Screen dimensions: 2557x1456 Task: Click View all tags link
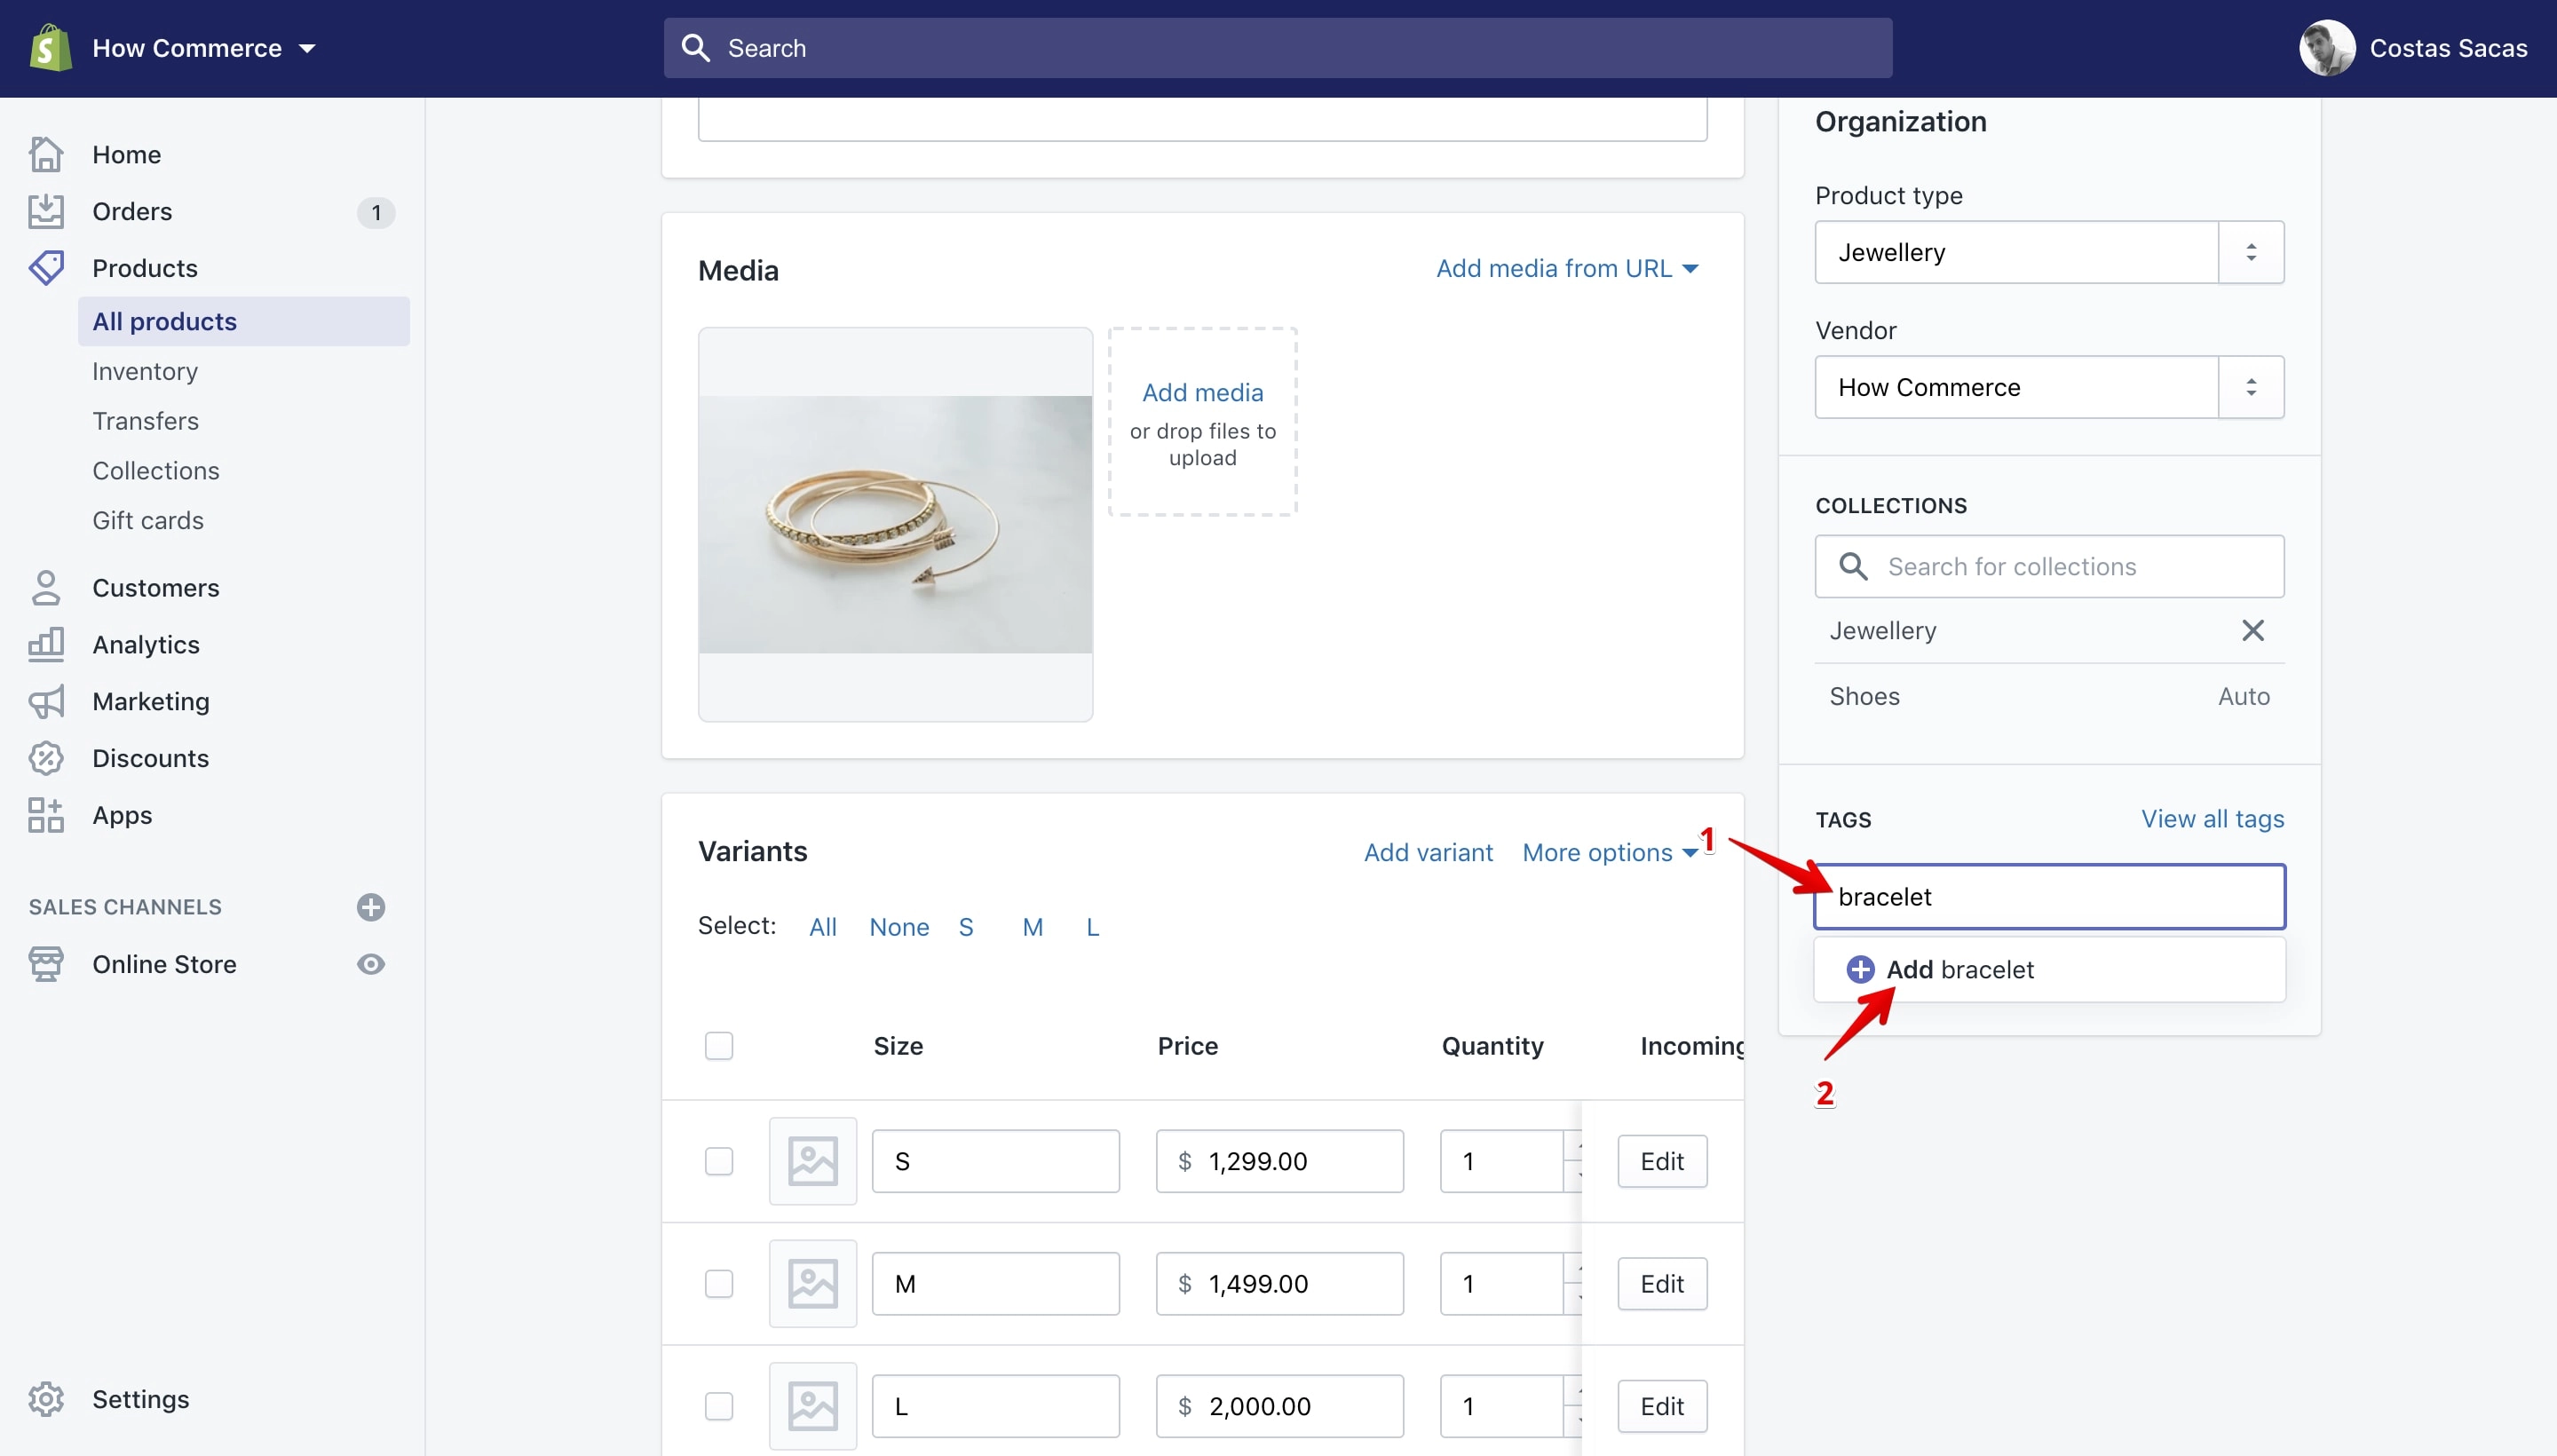(x=2212, y=819)
